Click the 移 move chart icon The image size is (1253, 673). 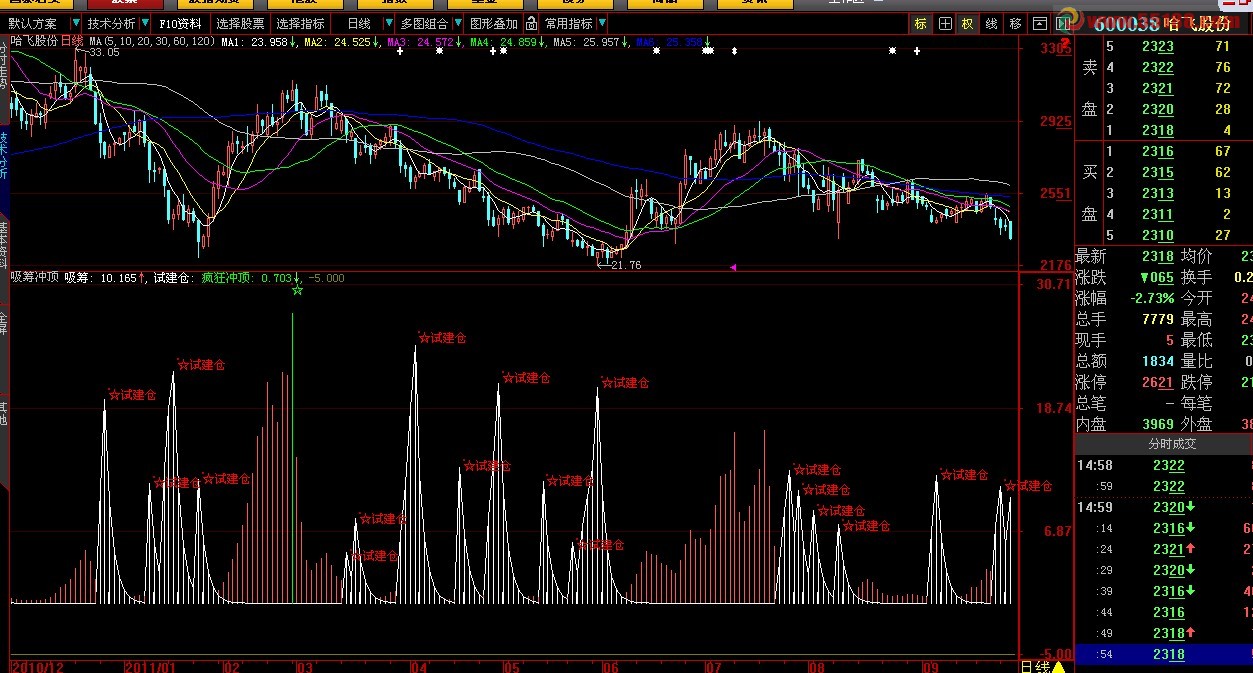click(1015, 23)
